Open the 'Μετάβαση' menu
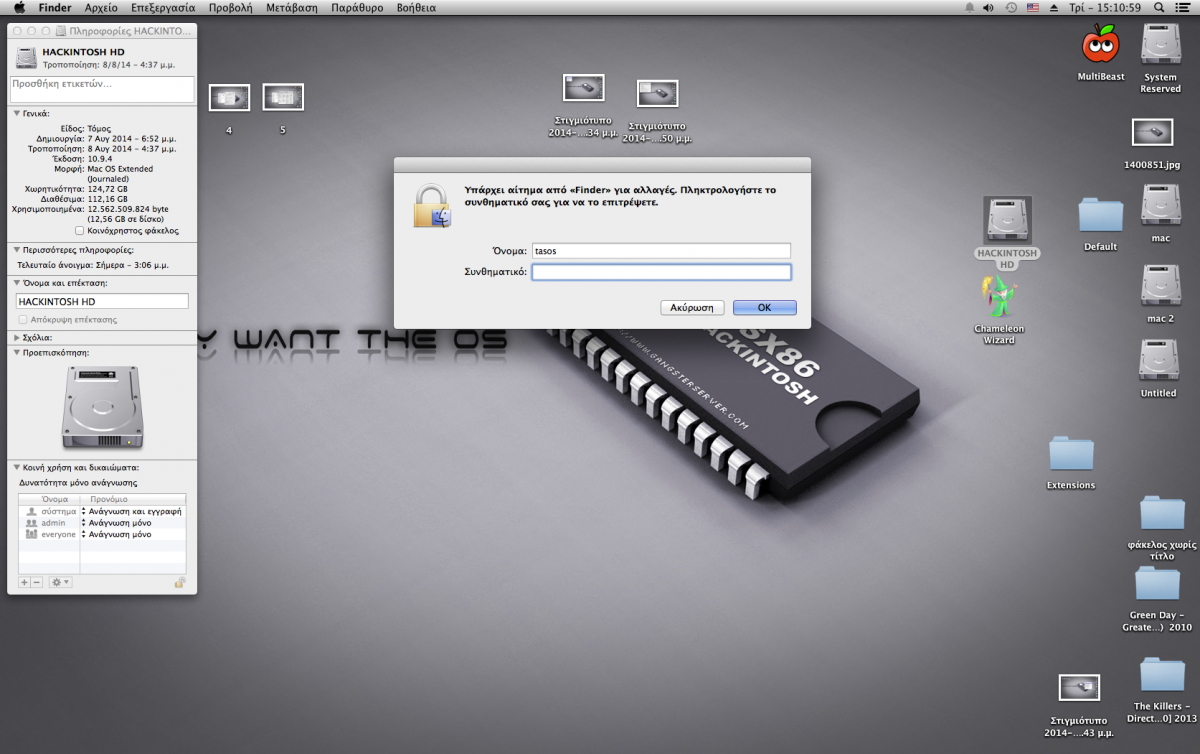Viewport: 1200px width, 754px height. 292,7
